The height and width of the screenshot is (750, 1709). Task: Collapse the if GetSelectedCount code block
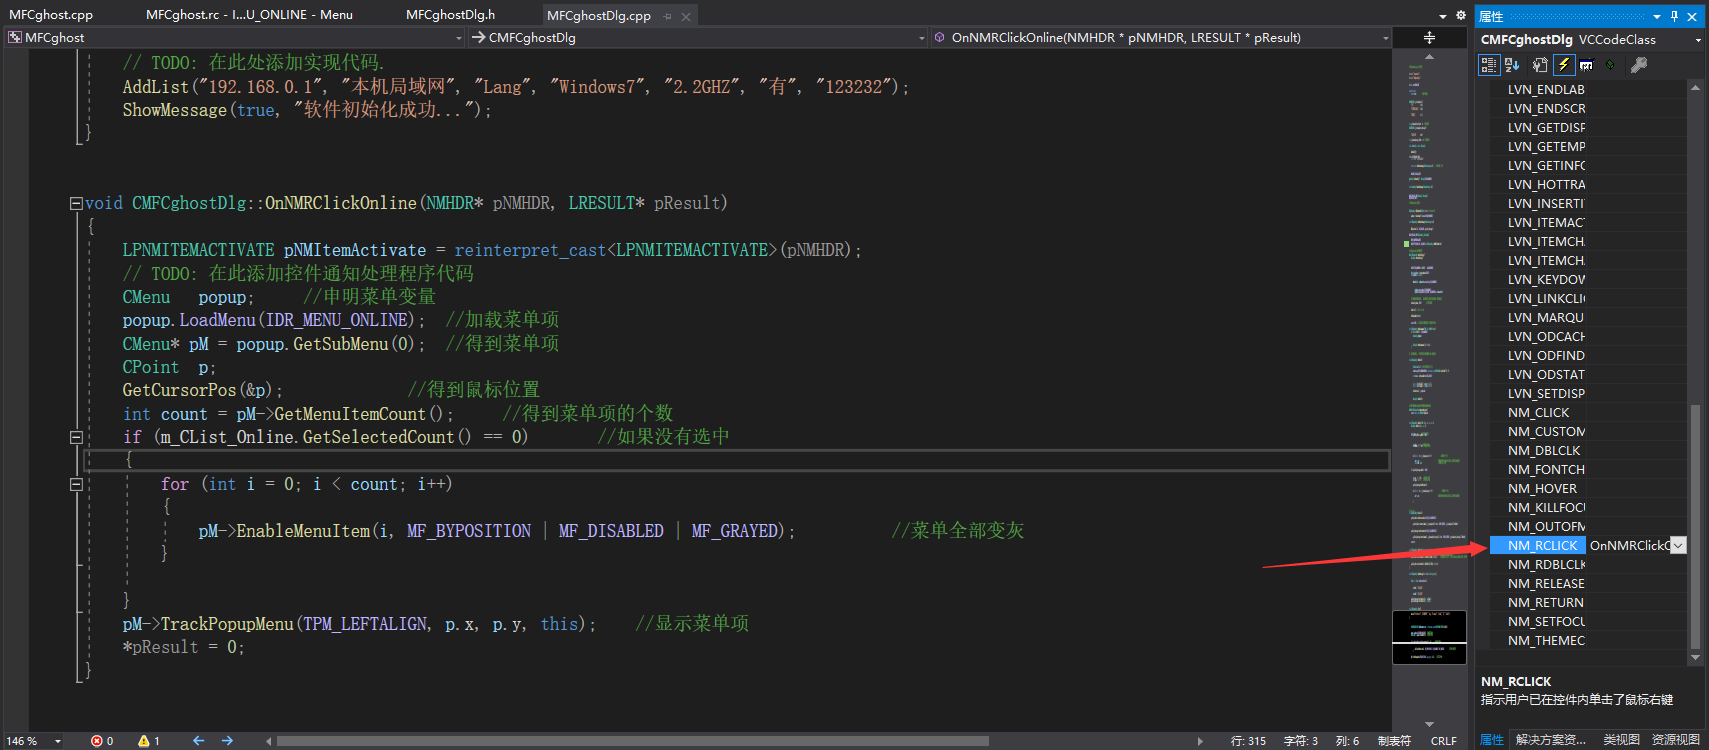click(76, 437)
